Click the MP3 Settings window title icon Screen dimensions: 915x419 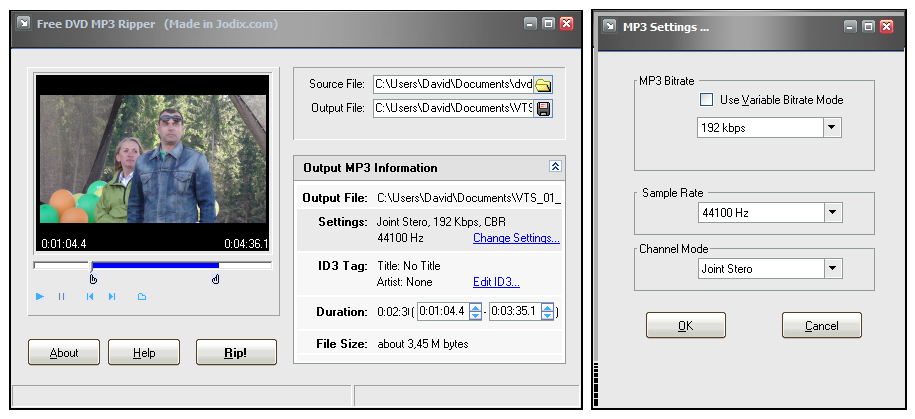pyautogui.click(x=610, y=27)
